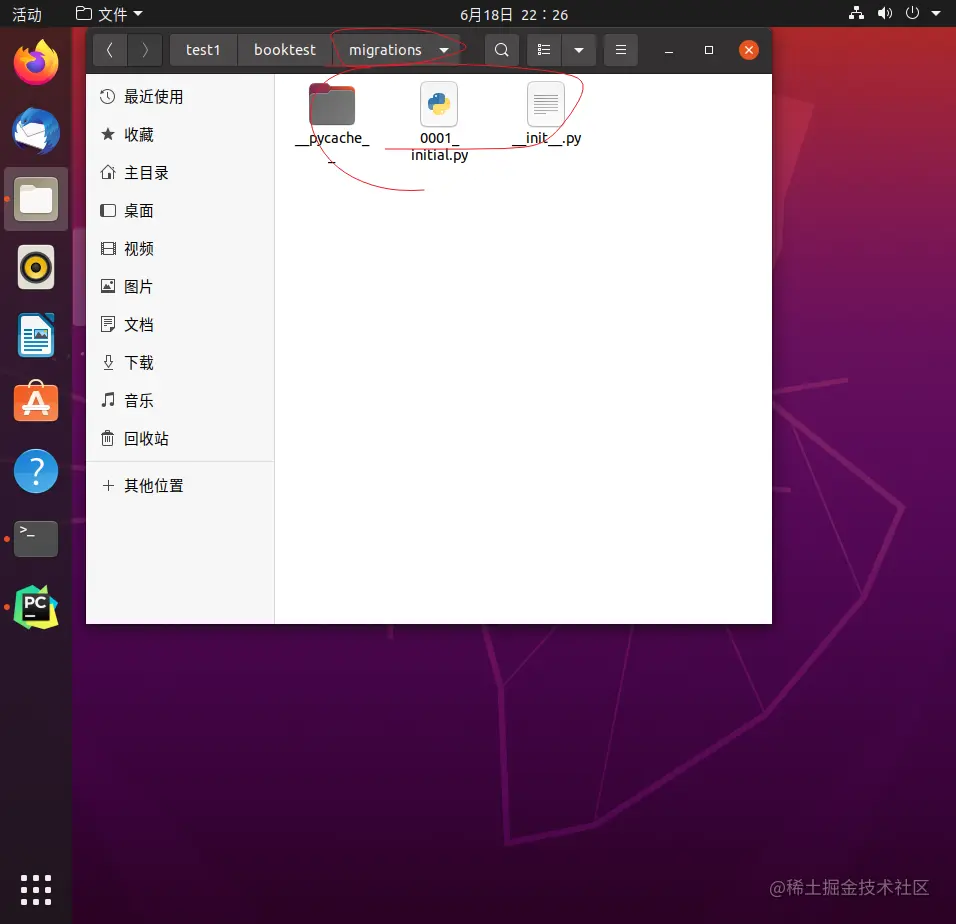This screenshot has height=924, width=956.
Task: Open Home (主目录) in sidebar
Action: 180,172
